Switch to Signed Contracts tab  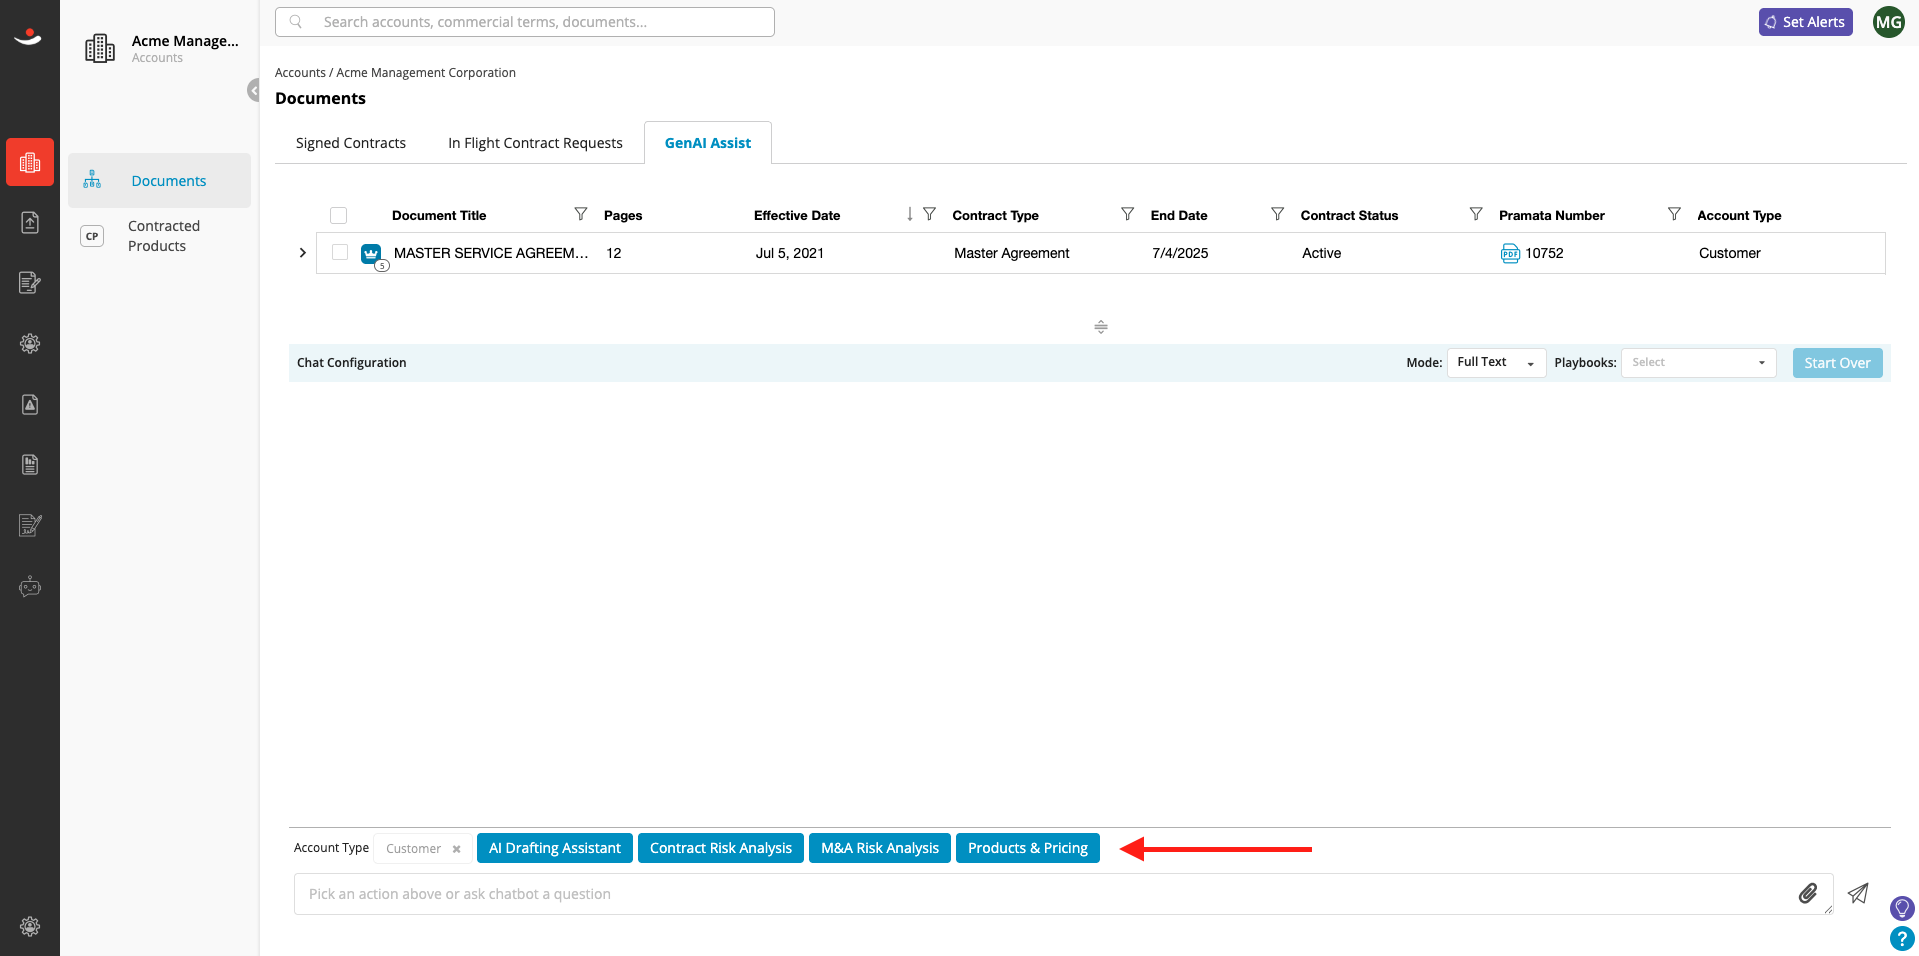tap(351, 143)
